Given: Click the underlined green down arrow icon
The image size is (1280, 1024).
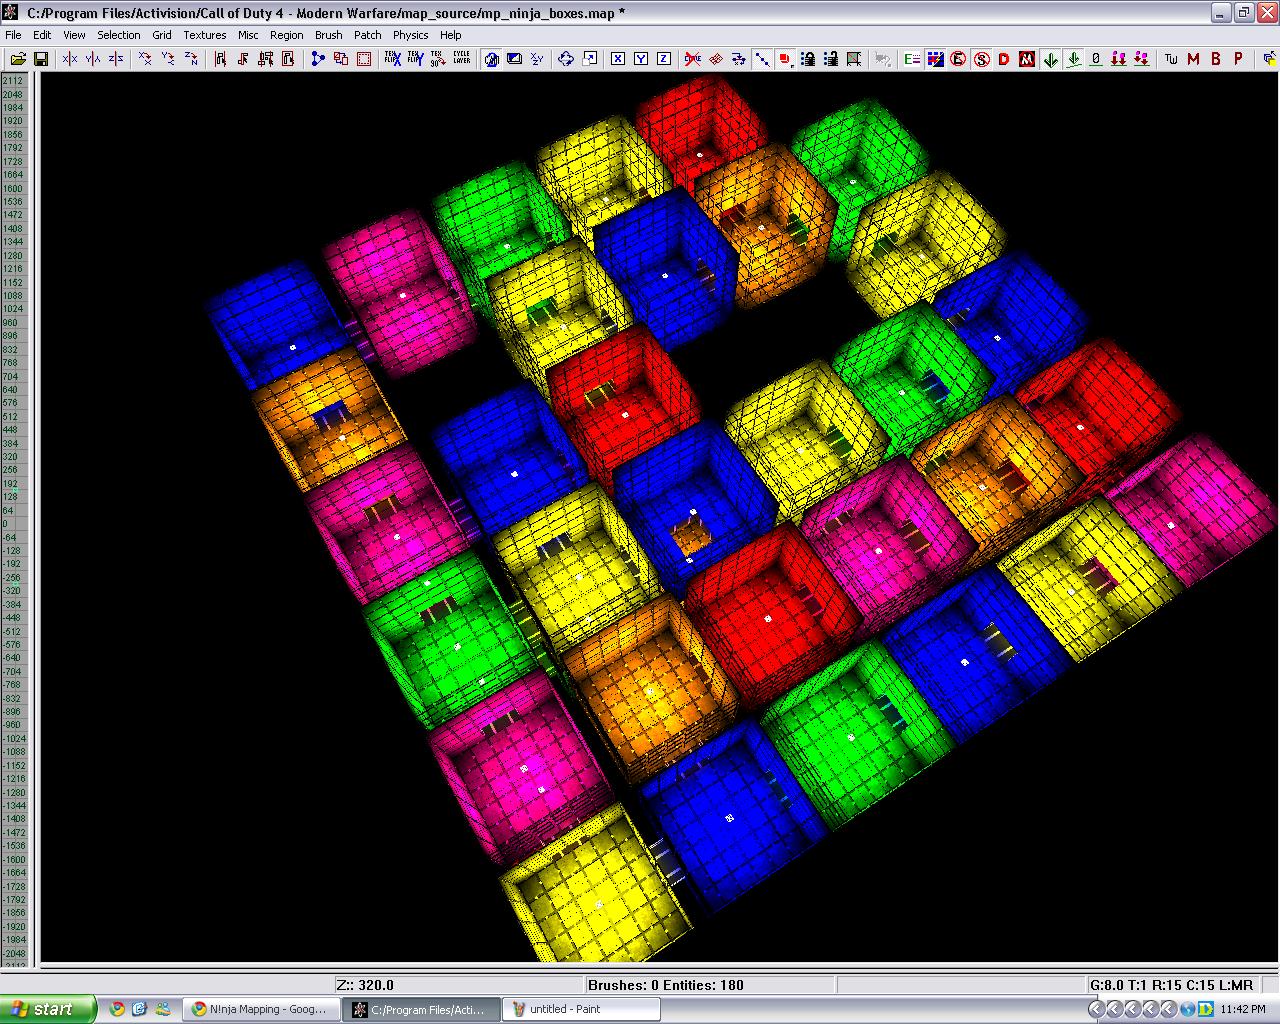Looking at the screenshot, I should pyautogui.click(x=1073, y=59).
